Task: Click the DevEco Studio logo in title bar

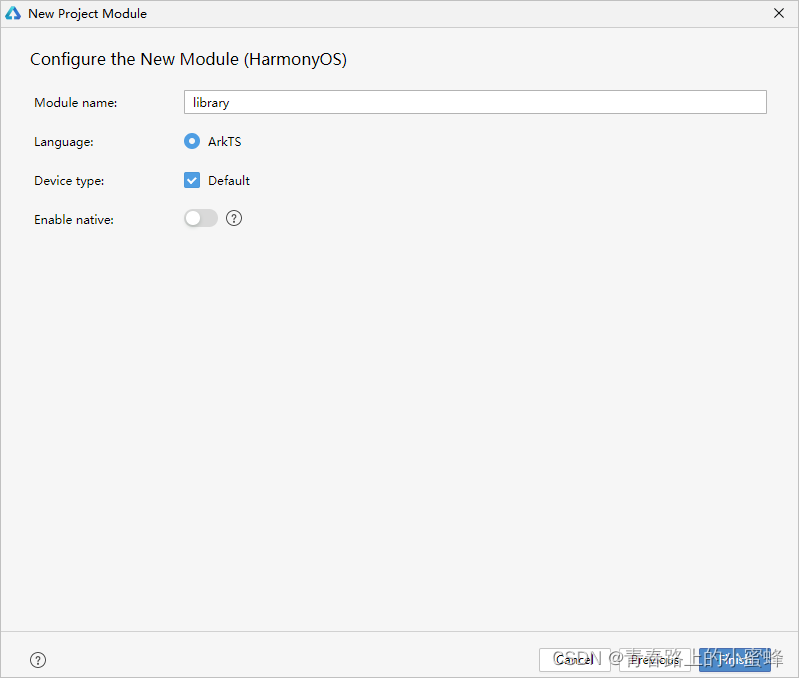Action: click(13, 14)
